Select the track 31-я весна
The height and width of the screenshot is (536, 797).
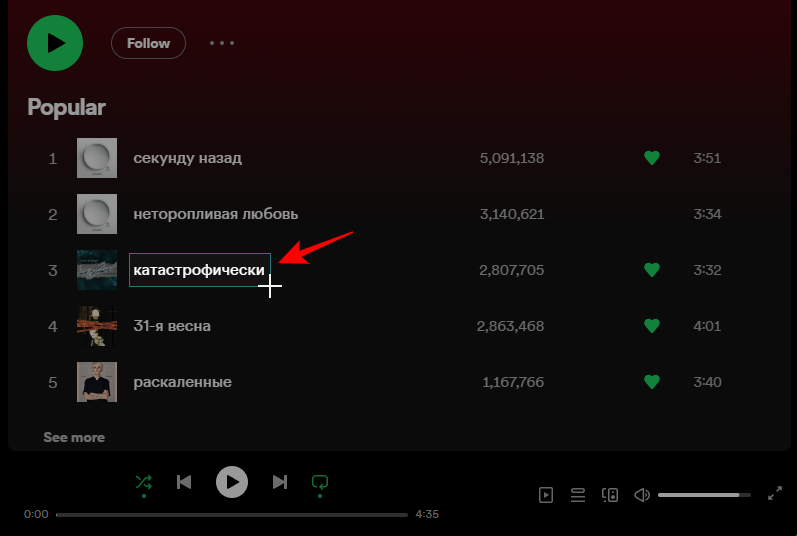click(171, 326)
